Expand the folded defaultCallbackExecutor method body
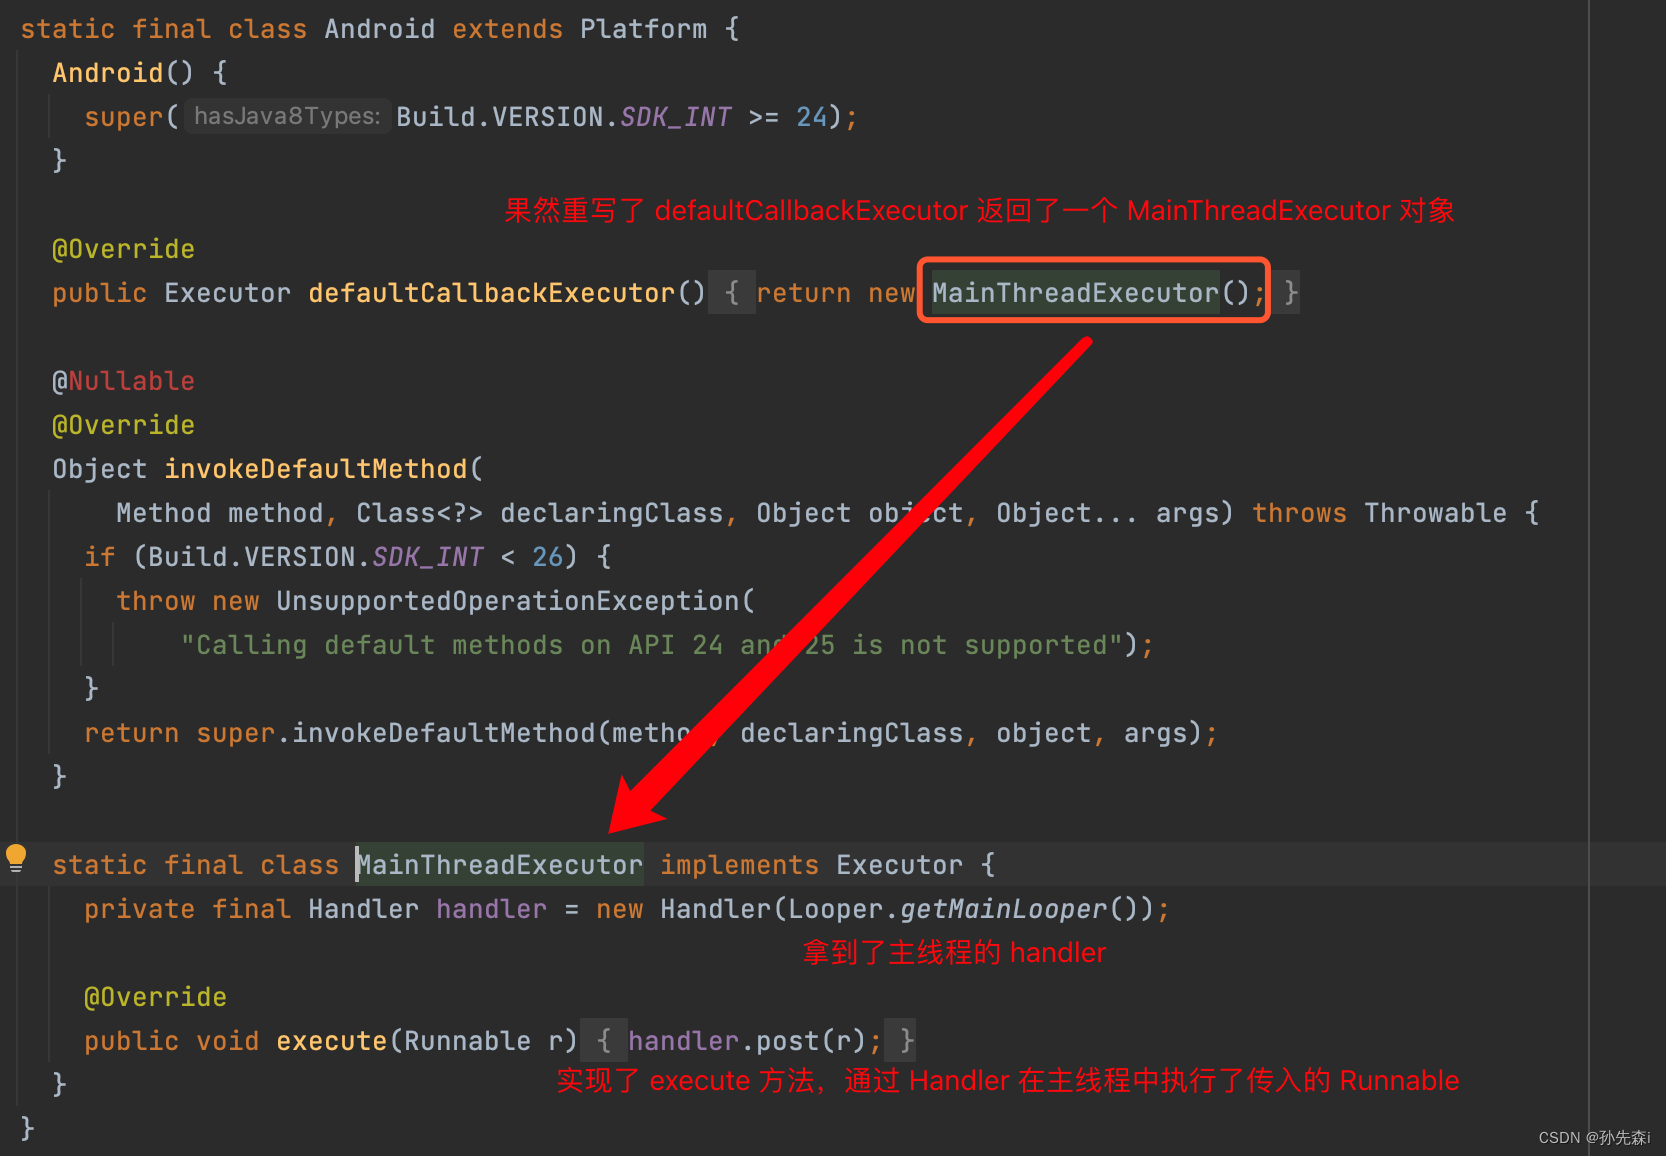Image resolution: width=1666 pixels, height=1156 pixels. 732,293
